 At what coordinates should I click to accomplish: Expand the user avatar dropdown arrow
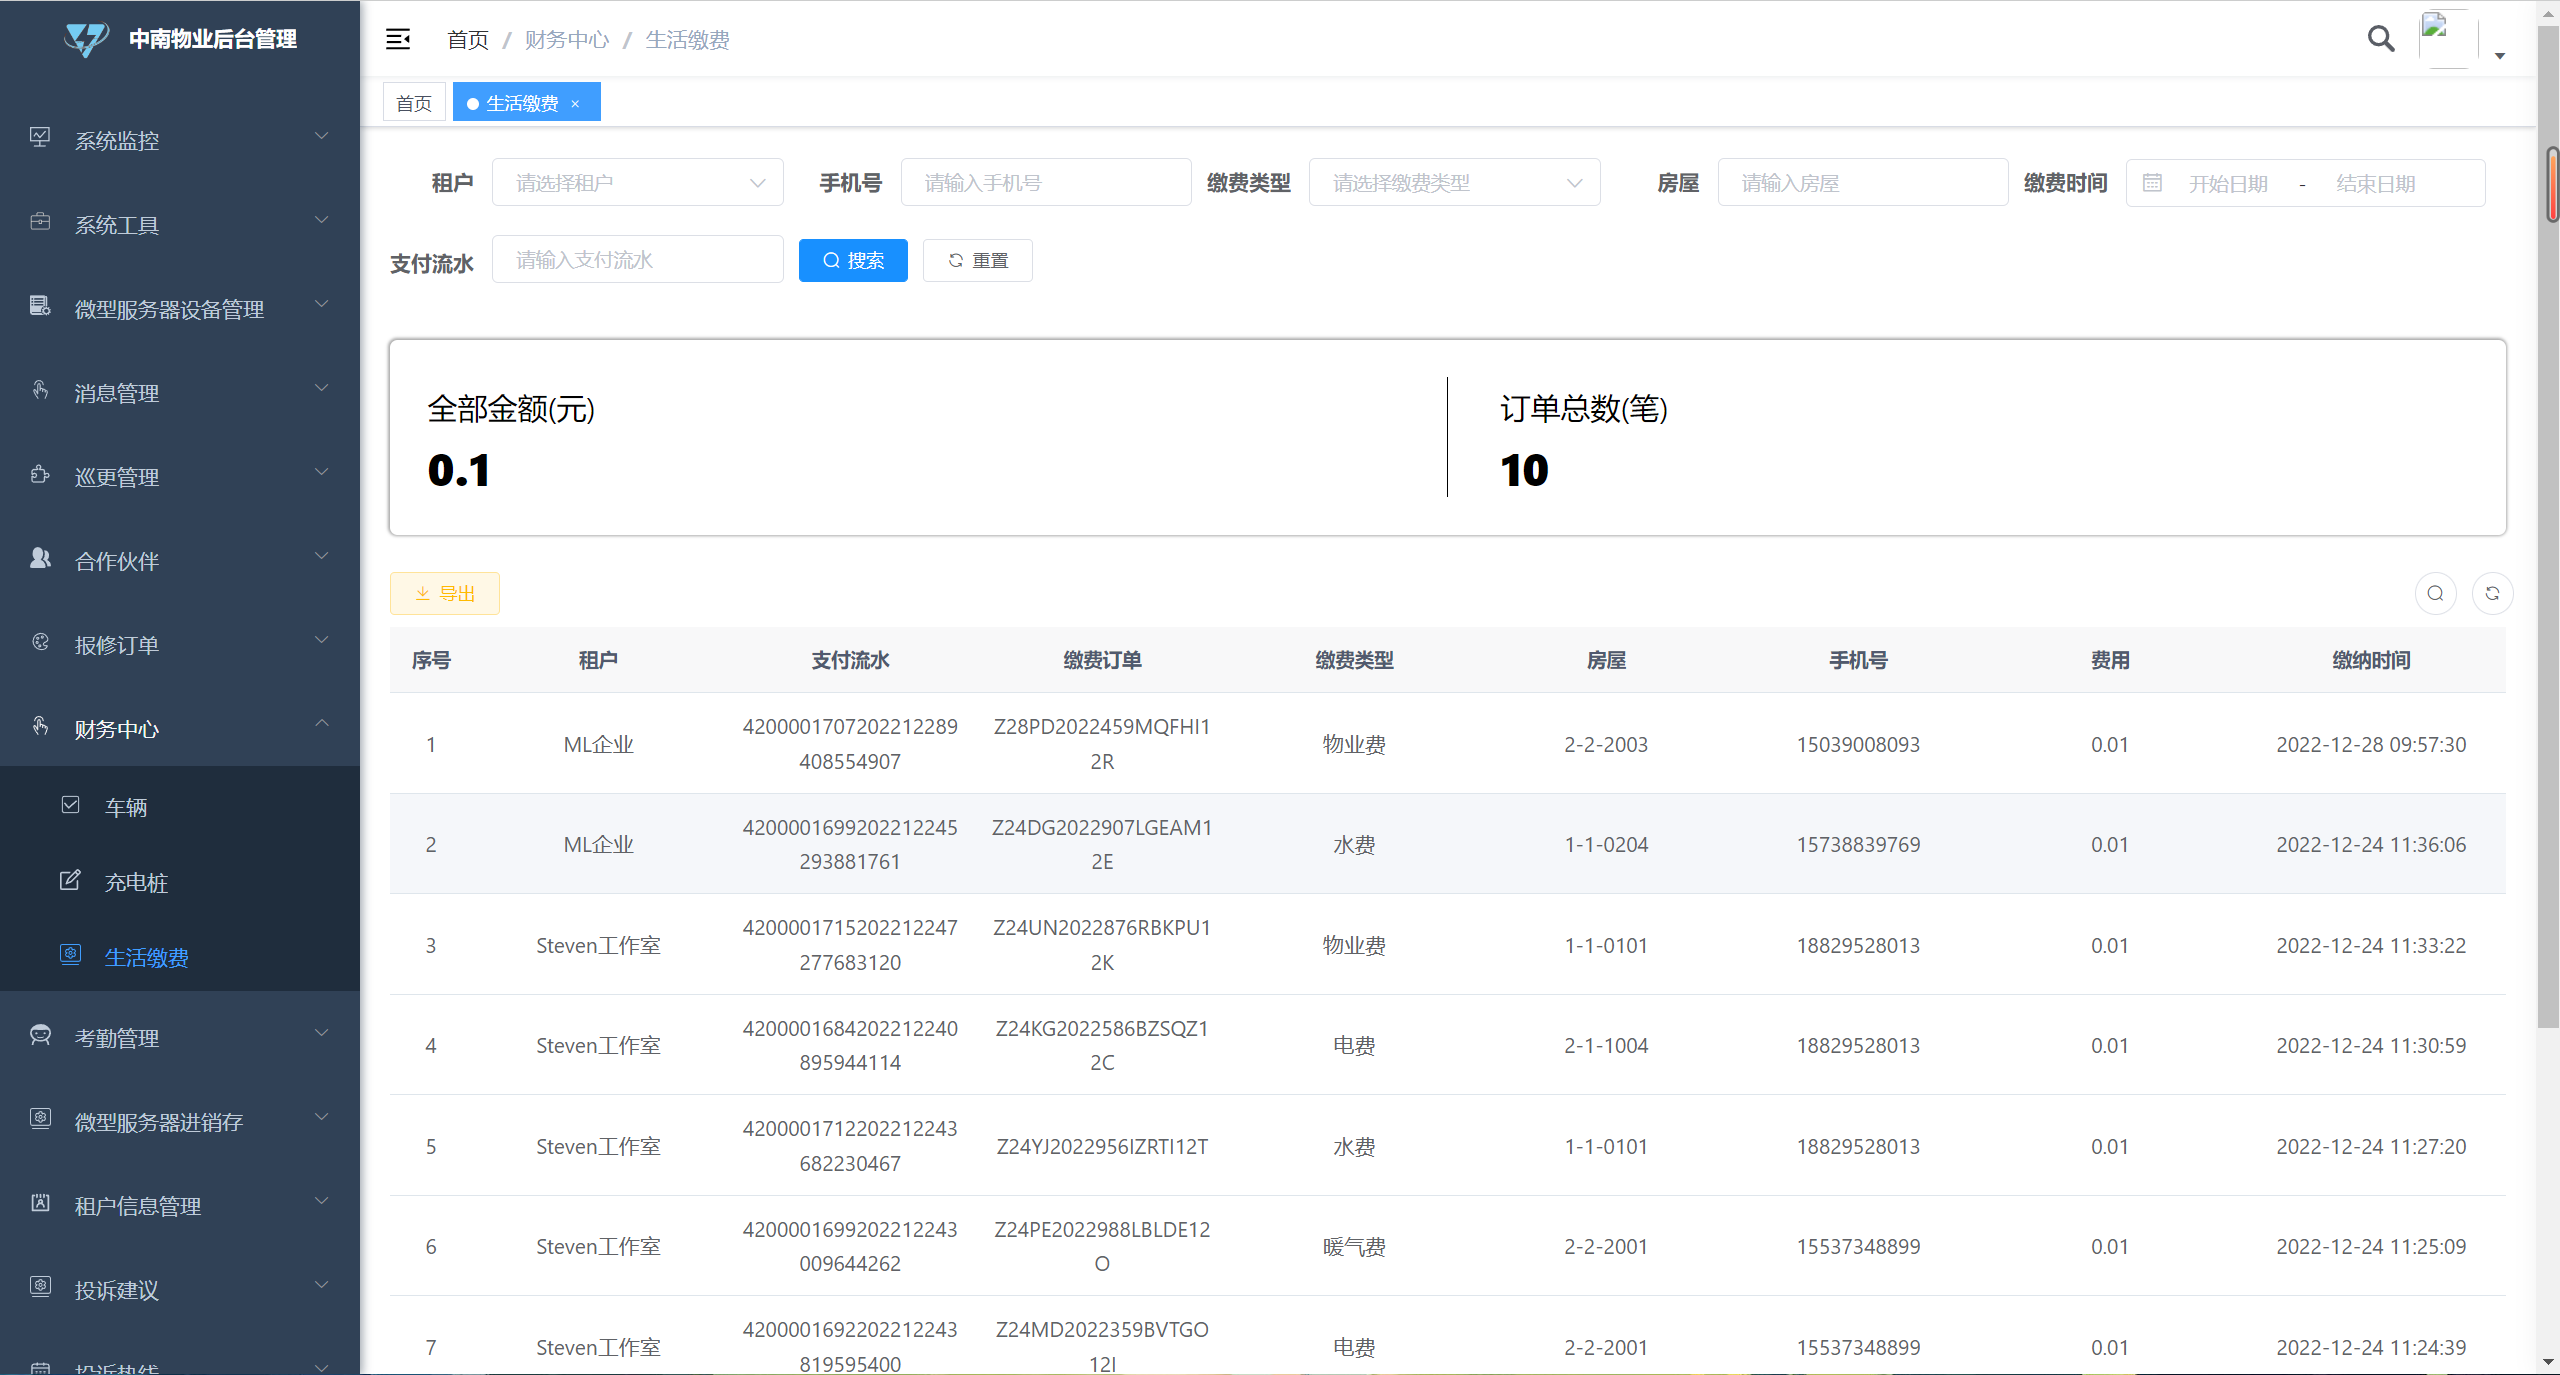click(2500, 56)
